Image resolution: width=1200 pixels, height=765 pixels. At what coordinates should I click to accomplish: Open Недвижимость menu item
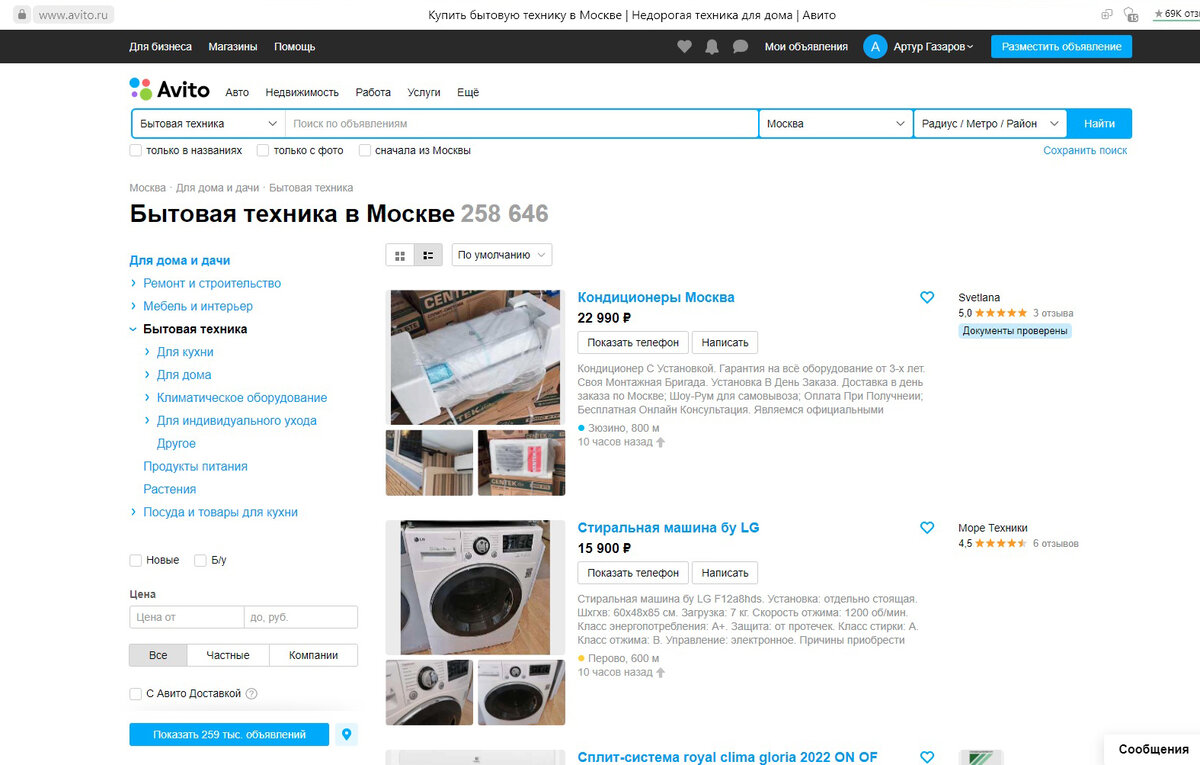[302, 92]
